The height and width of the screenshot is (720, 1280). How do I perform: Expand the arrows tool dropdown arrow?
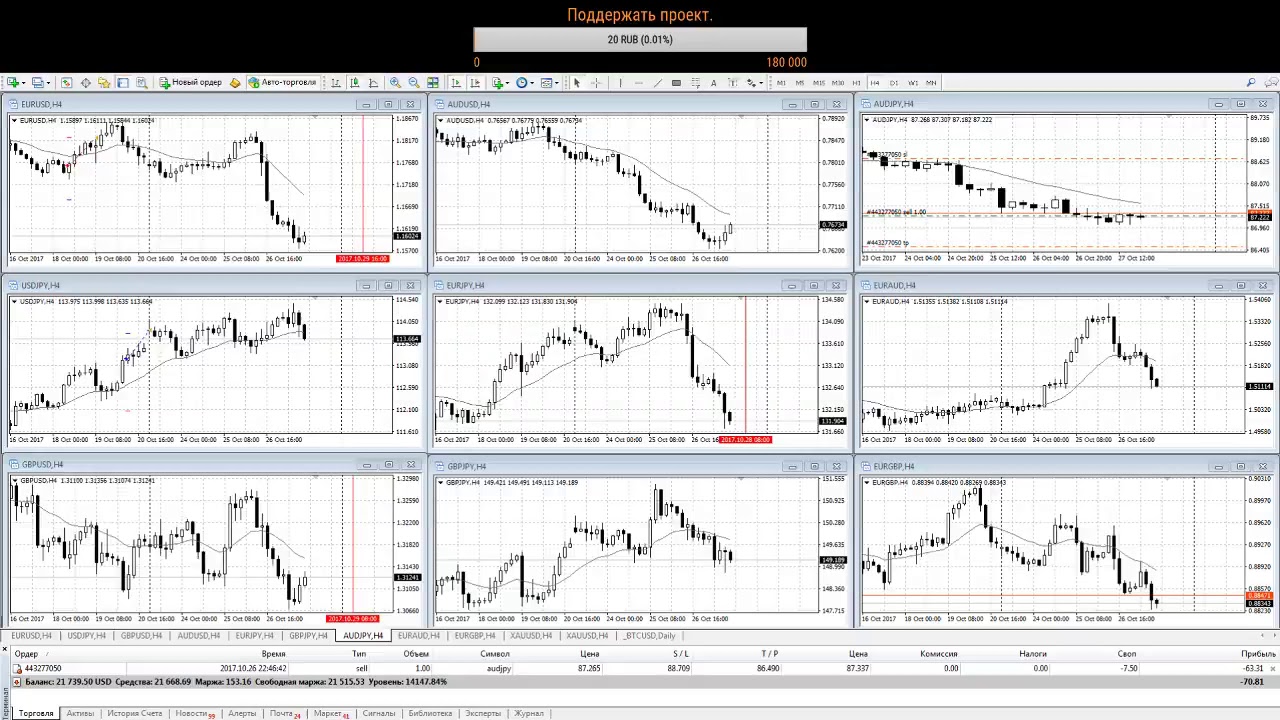click(x=761, y=82)
